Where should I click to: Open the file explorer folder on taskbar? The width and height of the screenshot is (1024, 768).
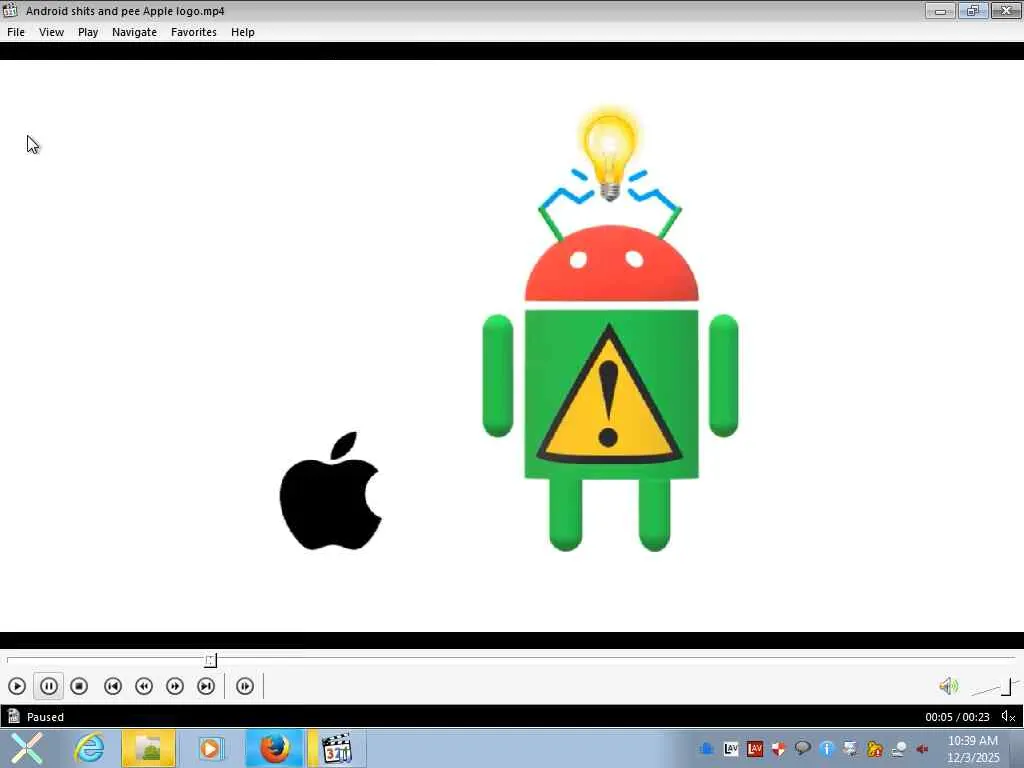coord(149,748)
